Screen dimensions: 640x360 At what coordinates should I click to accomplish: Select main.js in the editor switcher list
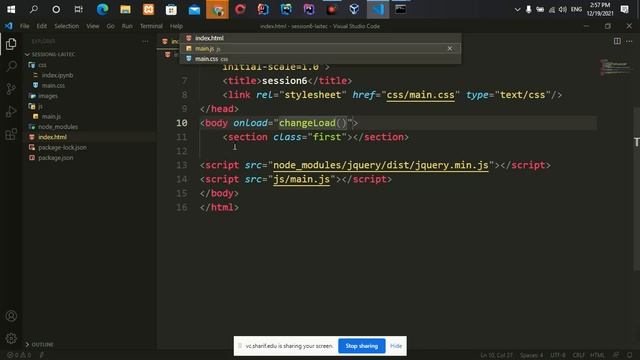click(320, 49)
